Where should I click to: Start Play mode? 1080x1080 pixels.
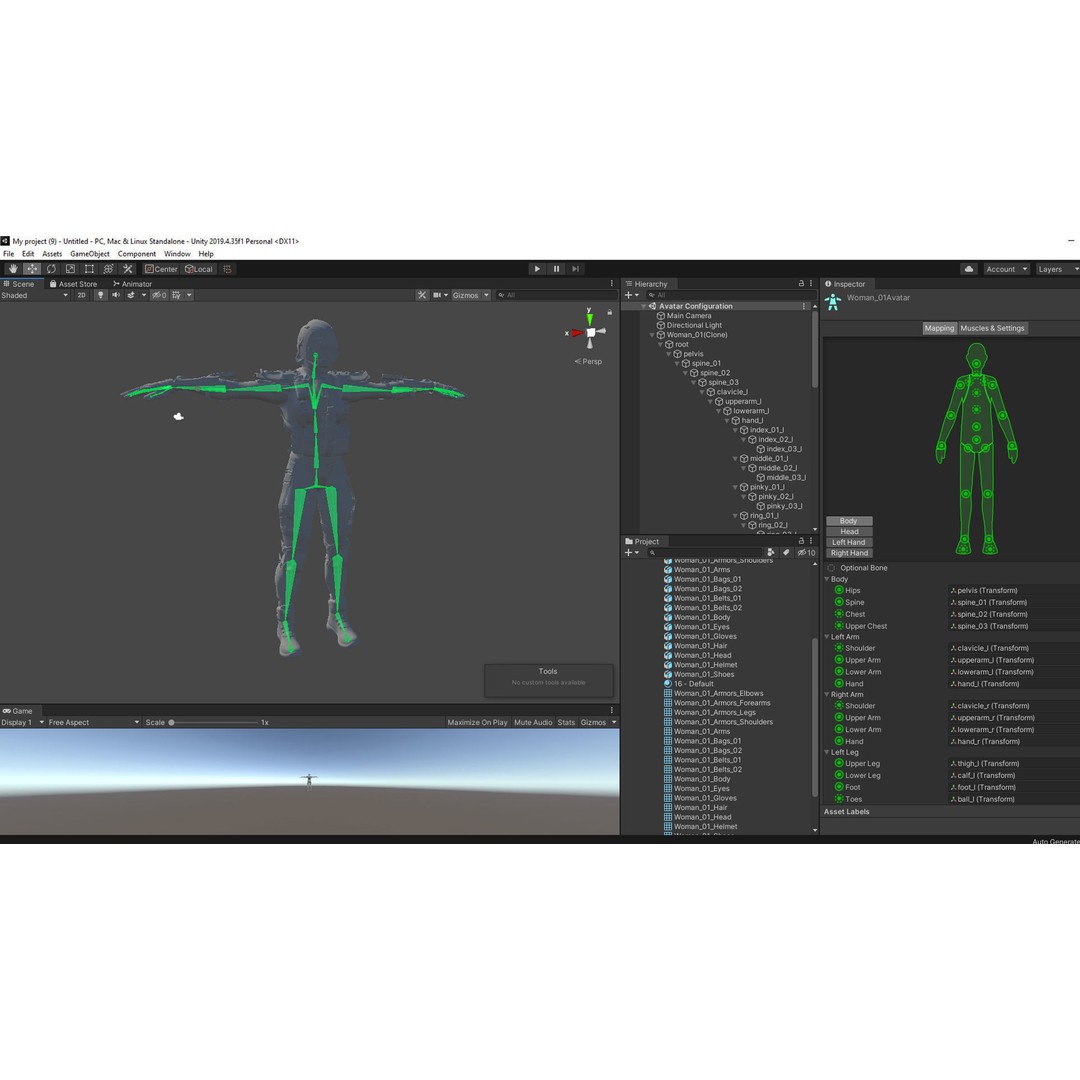pyautogui.click(x=537, y=269)
